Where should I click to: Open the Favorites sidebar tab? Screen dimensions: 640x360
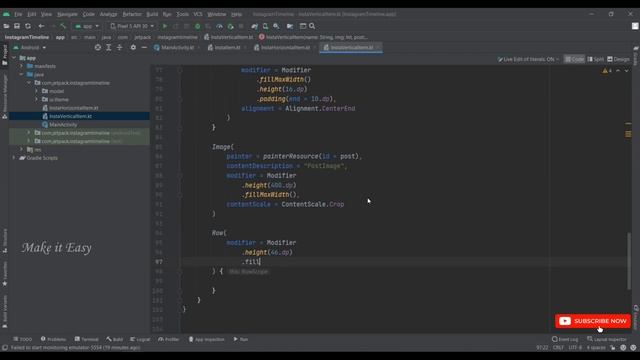(5, 273)
